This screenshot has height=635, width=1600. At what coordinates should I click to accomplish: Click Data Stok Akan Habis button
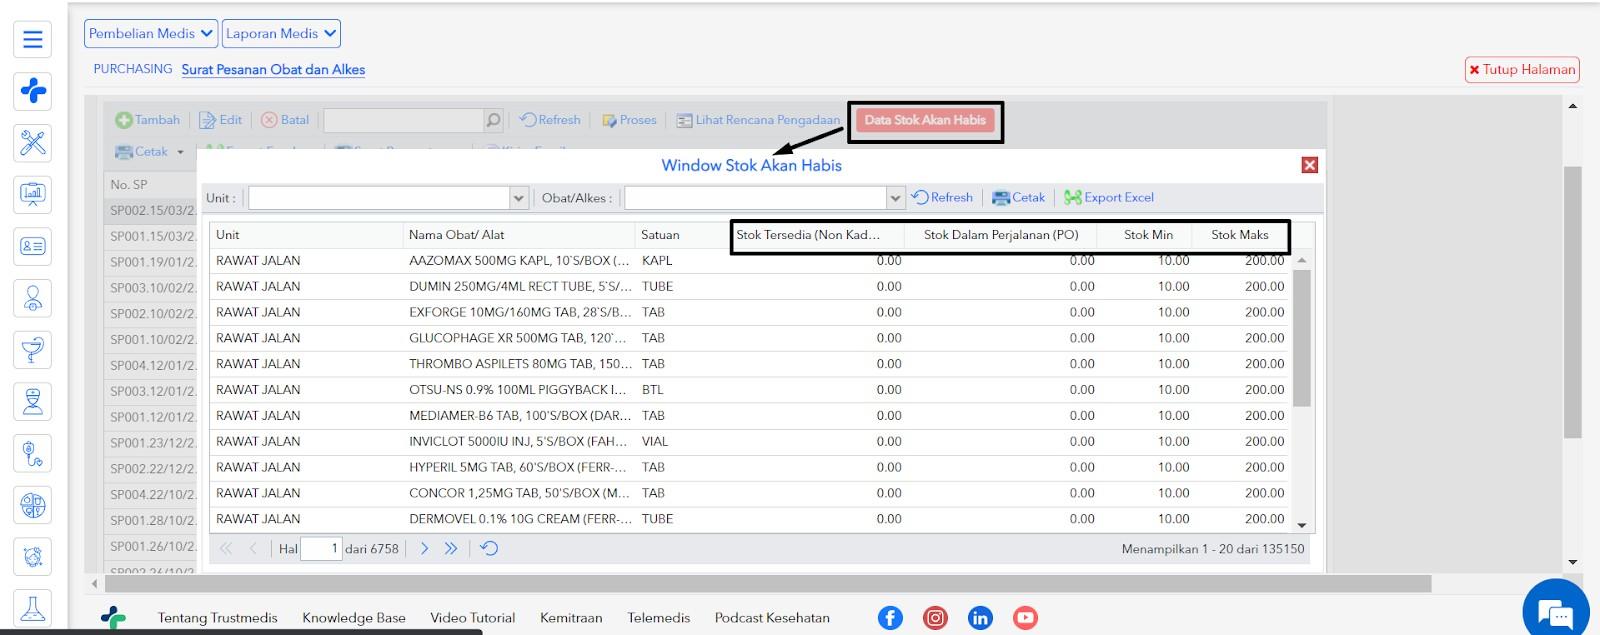(x=925, y=120)
